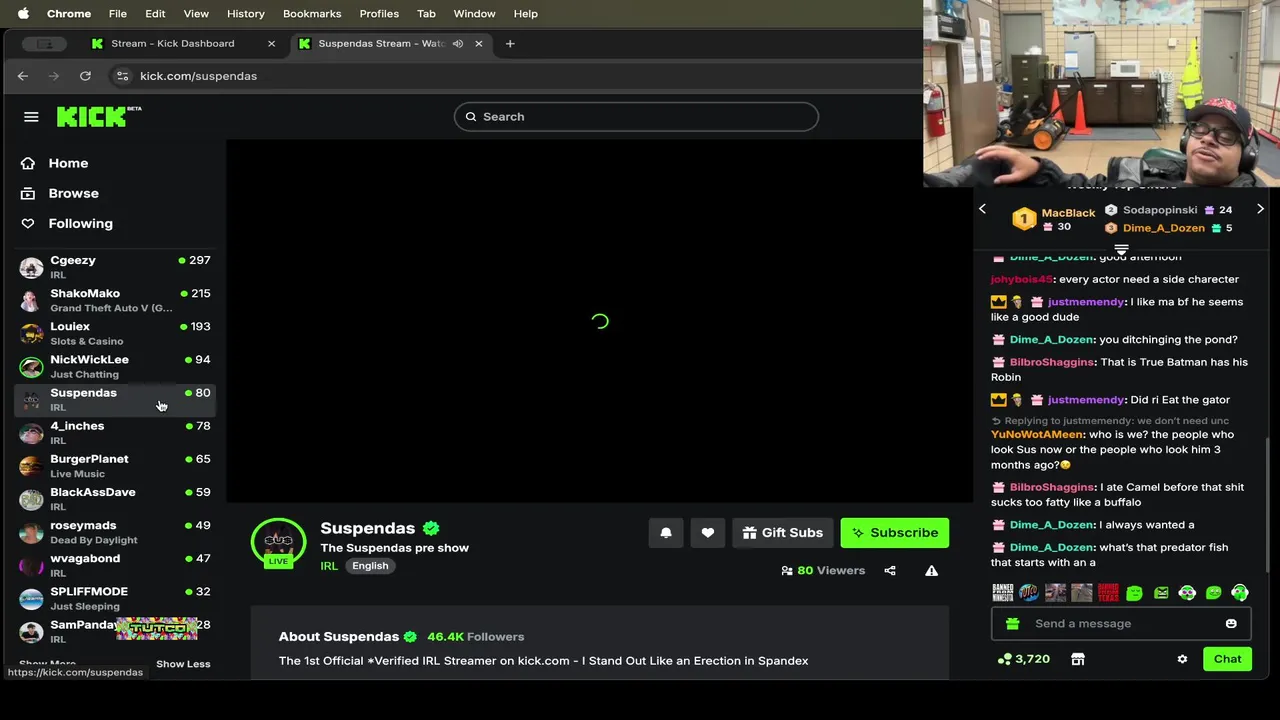Open wvagabond channel in sidebar
Viewport: 1280px width, 720px height.
tap(115, 564)
